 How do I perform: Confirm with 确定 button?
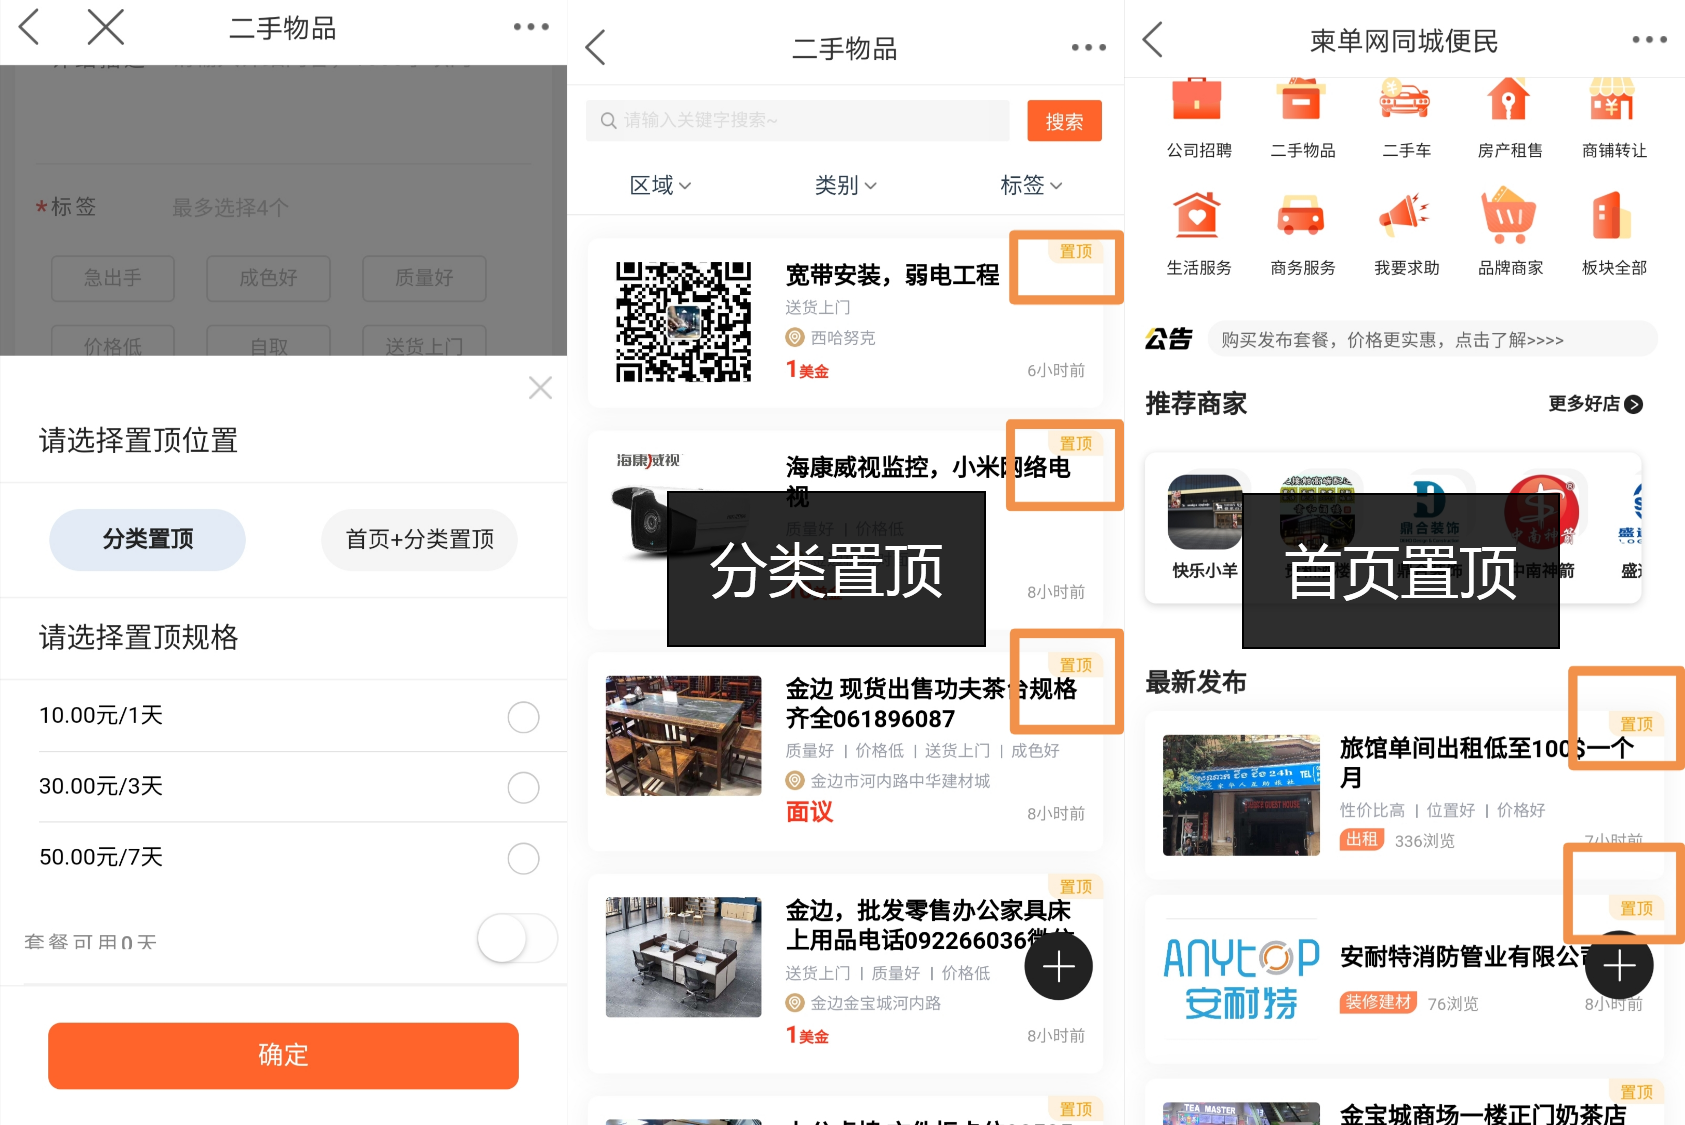pyautogui.click(x=283, y=1055)
